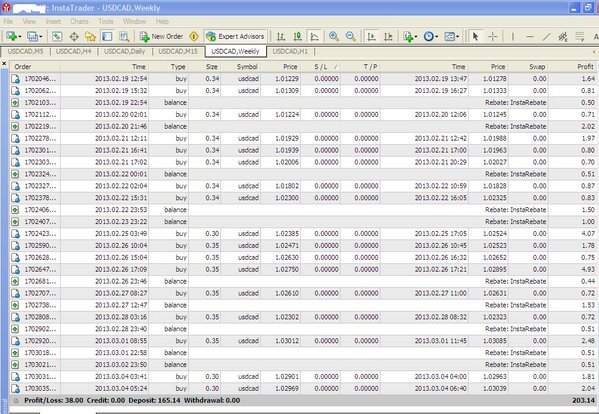Sort by the S / L column header
The width and height of the screenshot is (599, 414).
[321, 66]
